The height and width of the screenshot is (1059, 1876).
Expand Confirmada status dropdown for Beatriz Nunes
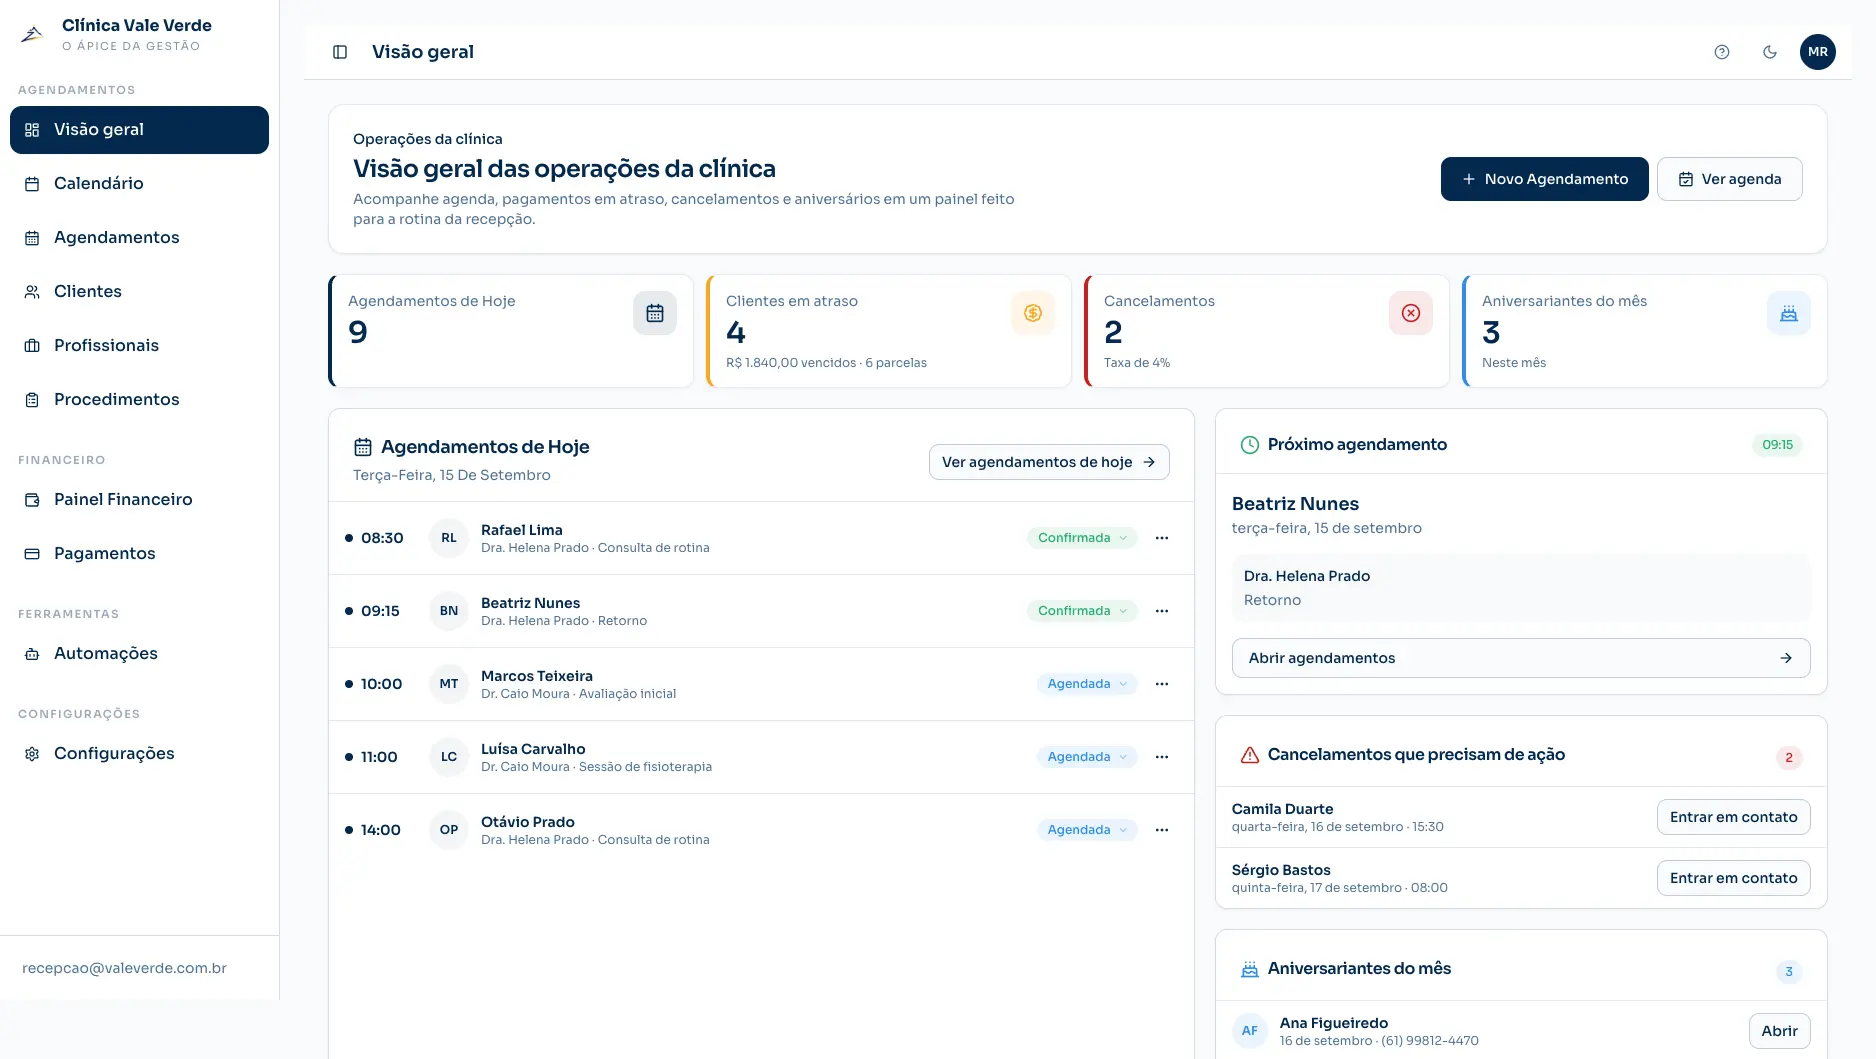click(1082, 611)
